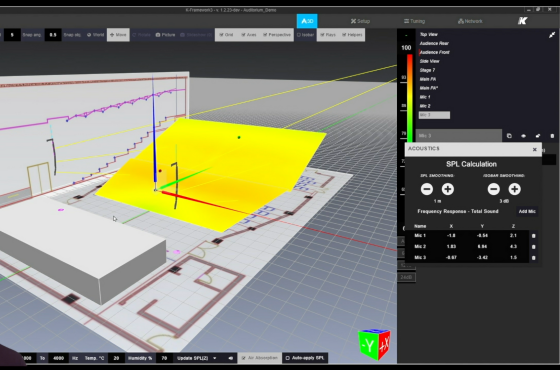Image resolution: width=560 pixels, height=370 pixels.
Task: Increase Isobar smoothing with plus button
Action: pyautogui.click(x=514, y=189)
